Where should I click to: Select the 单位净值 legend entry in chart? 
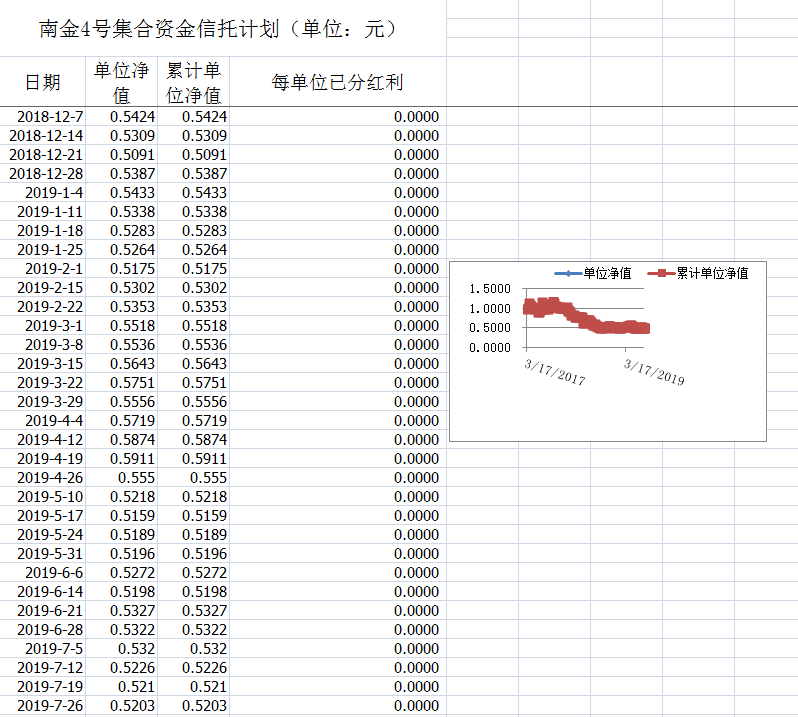click(x=593, y=273)
